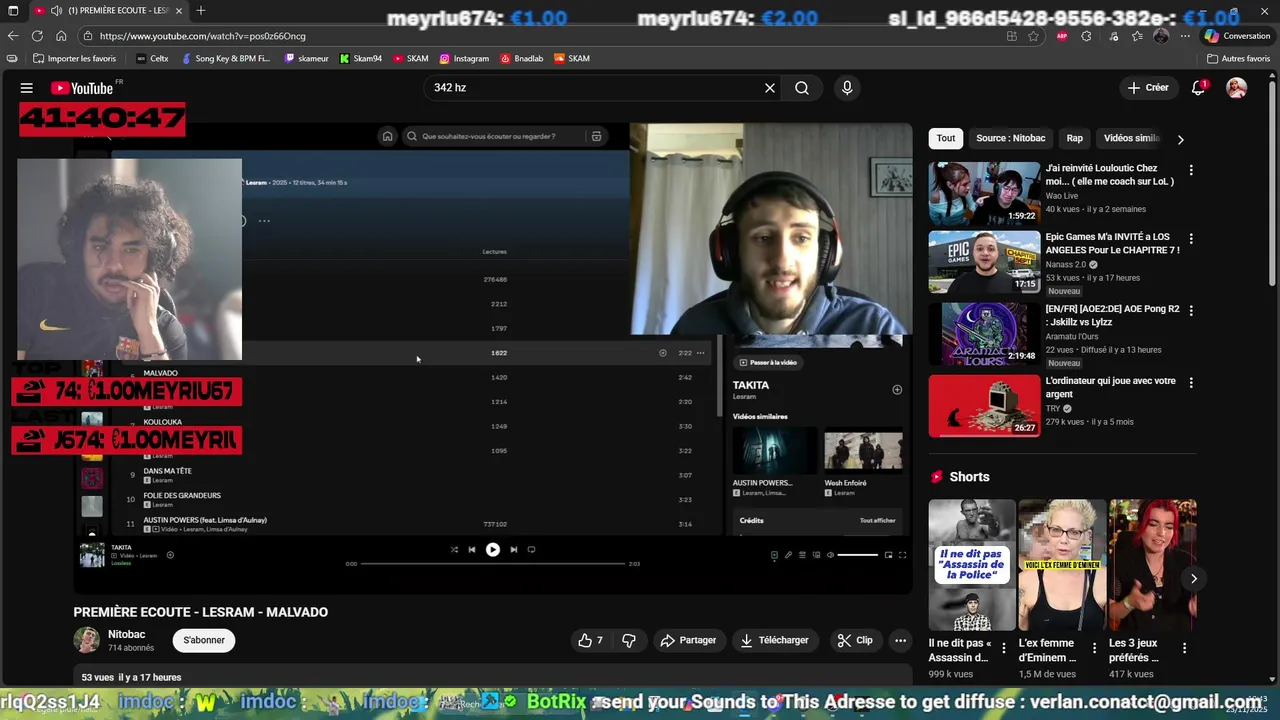Open options for 'L'ordinateur qui joue' video
Image resolution: width=1280 pixels, height=720 pixels.
coord(1190,382)
